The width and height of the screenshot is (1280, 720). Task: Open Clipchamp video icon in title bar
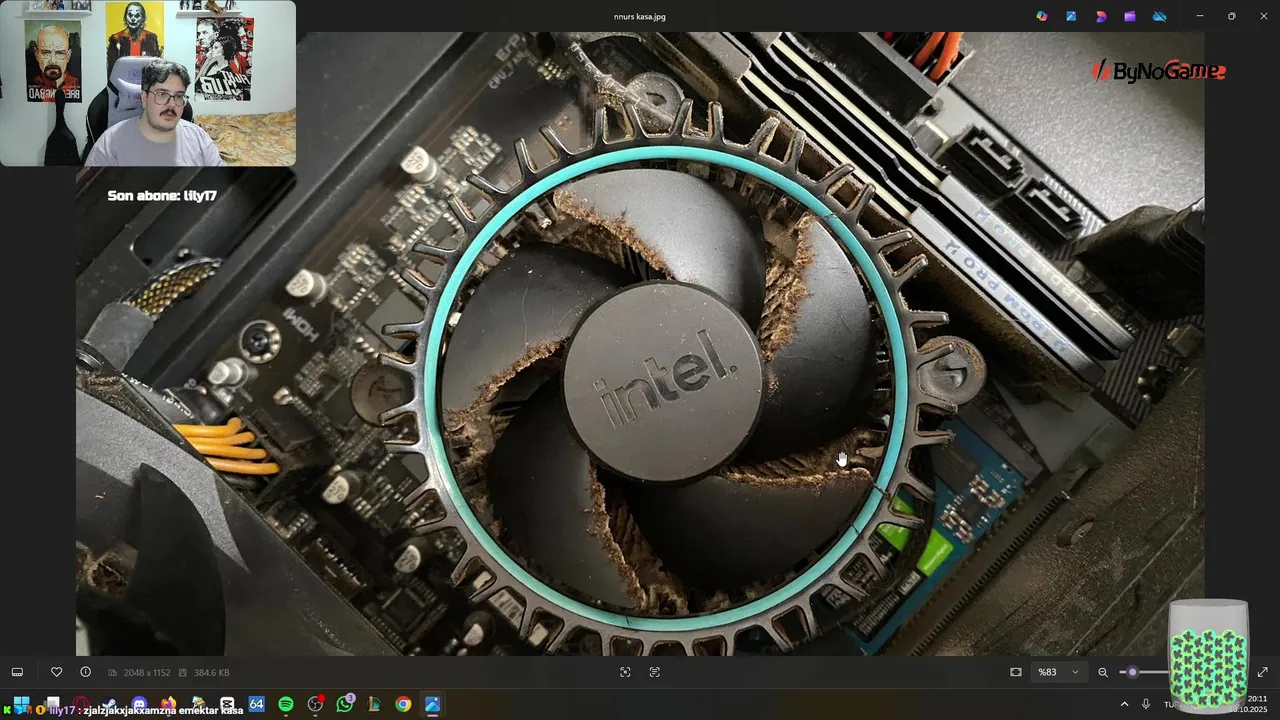pyautogui.click(x=1130, y=16)
